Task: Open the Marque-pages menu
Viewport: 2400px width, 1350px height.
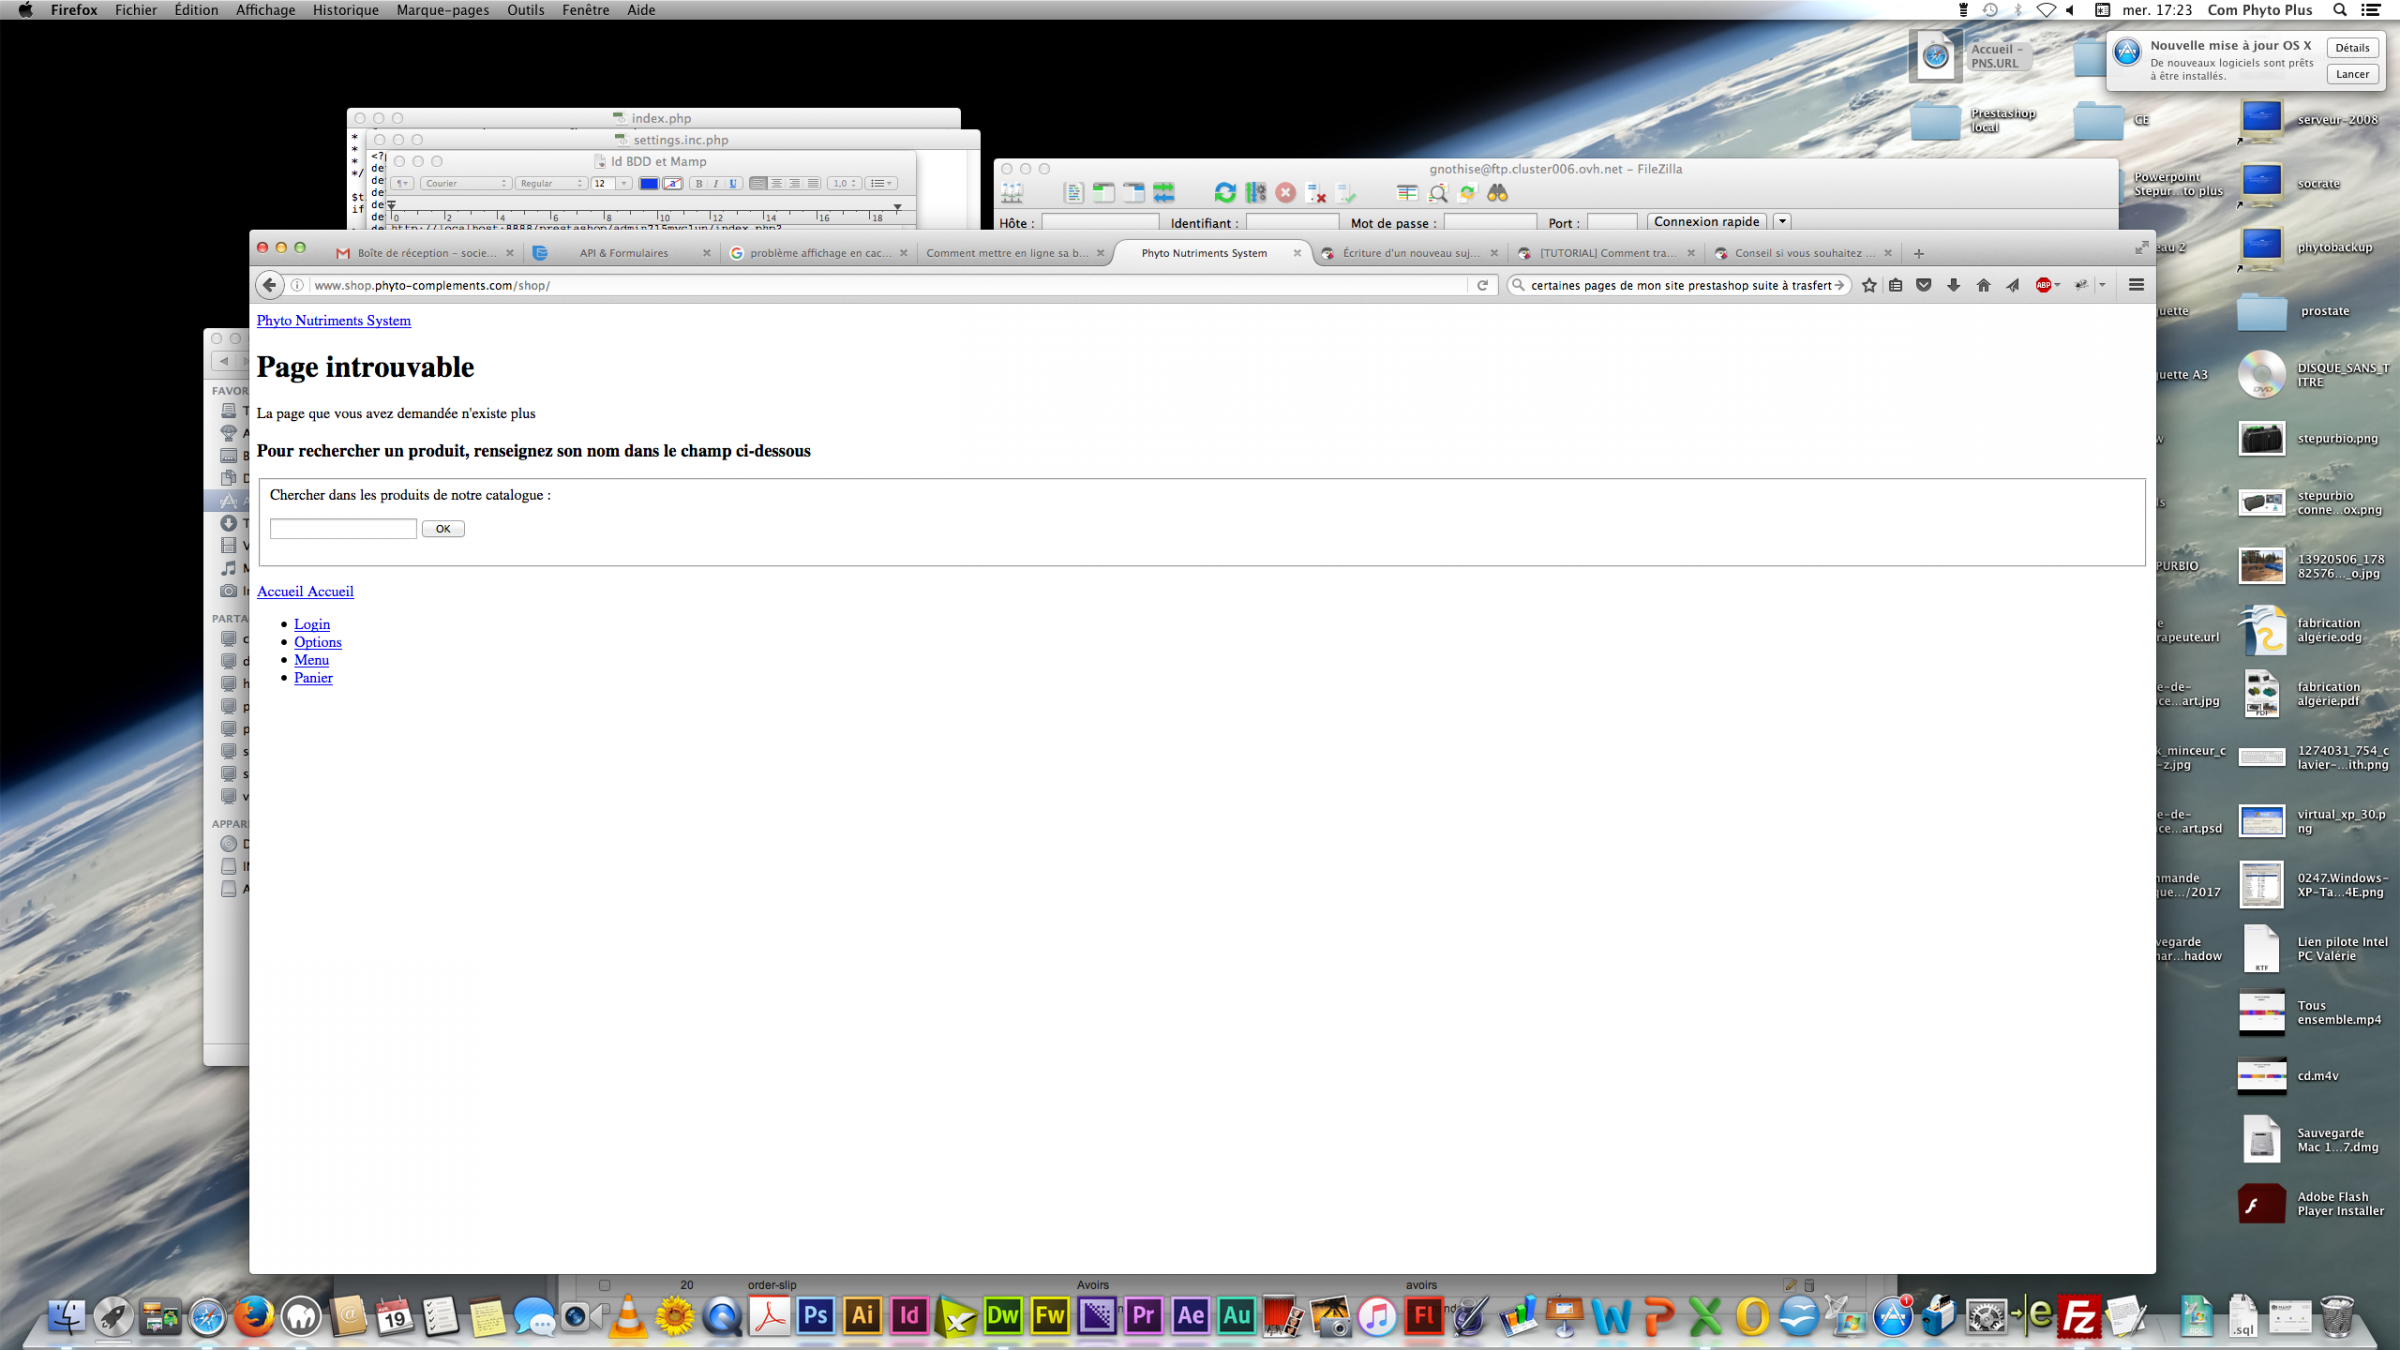Action: (442, 10)
